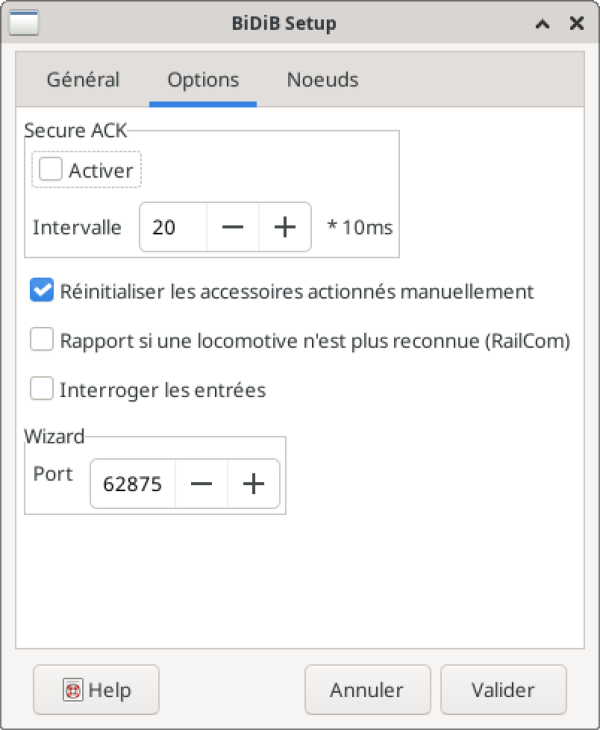Enable the Secure ACK Activer checkbox

coord(50,170)
